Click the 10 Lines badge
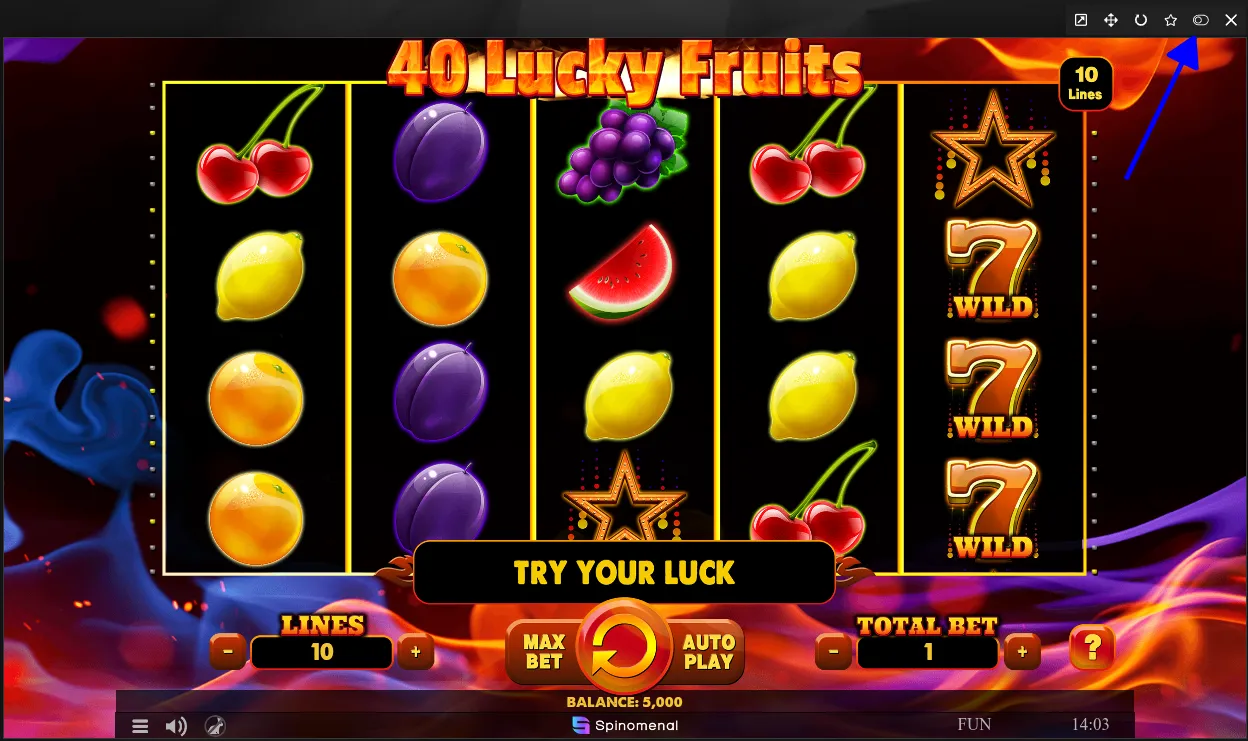 coord(1086,83)
